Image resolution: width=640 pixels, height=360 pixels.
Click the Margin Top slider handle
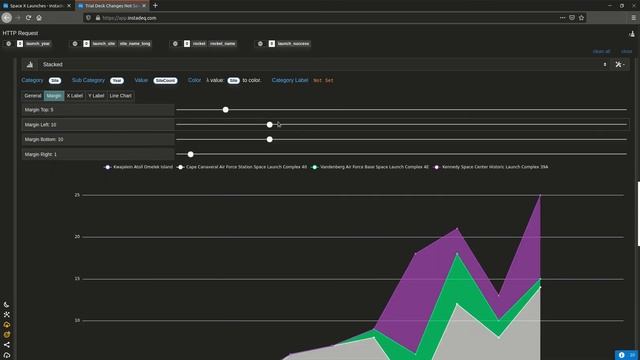pos(226,110)
